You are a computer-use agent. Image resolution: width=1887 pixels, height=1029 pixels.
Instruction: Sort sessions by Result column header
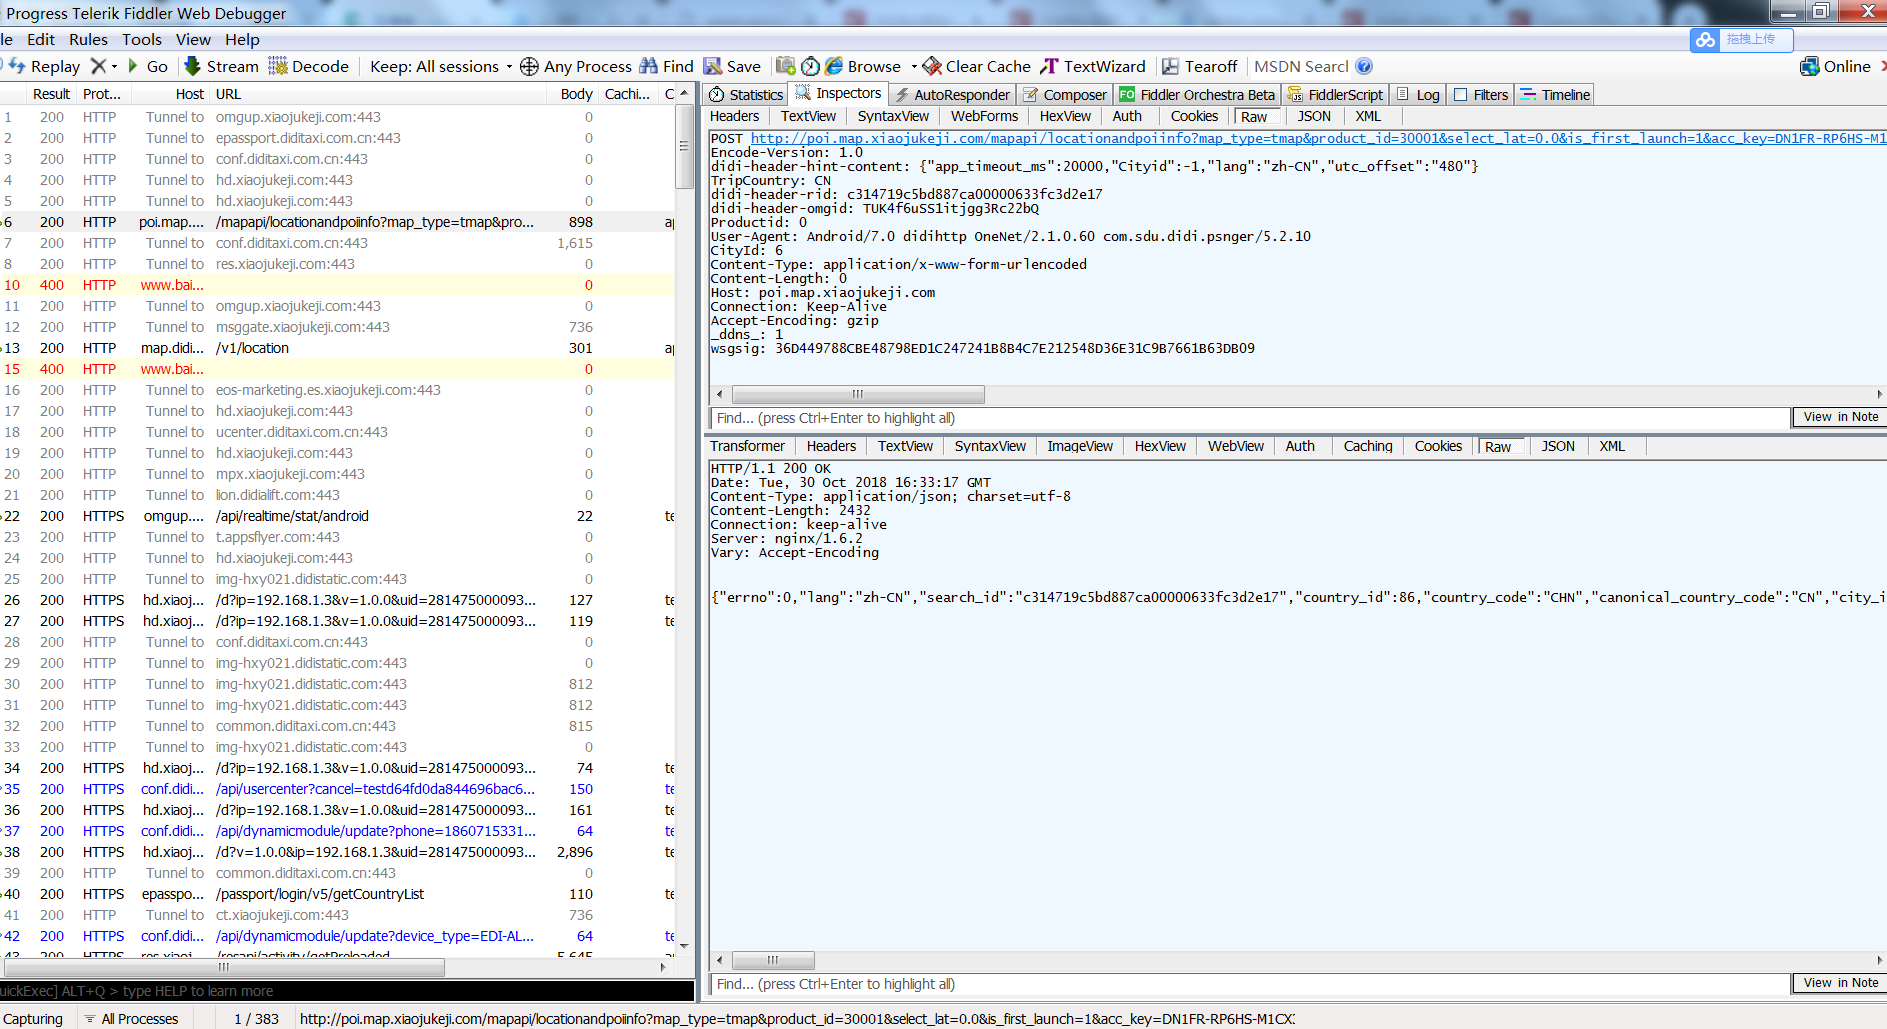pyautogui.click(x=51, y=94)
